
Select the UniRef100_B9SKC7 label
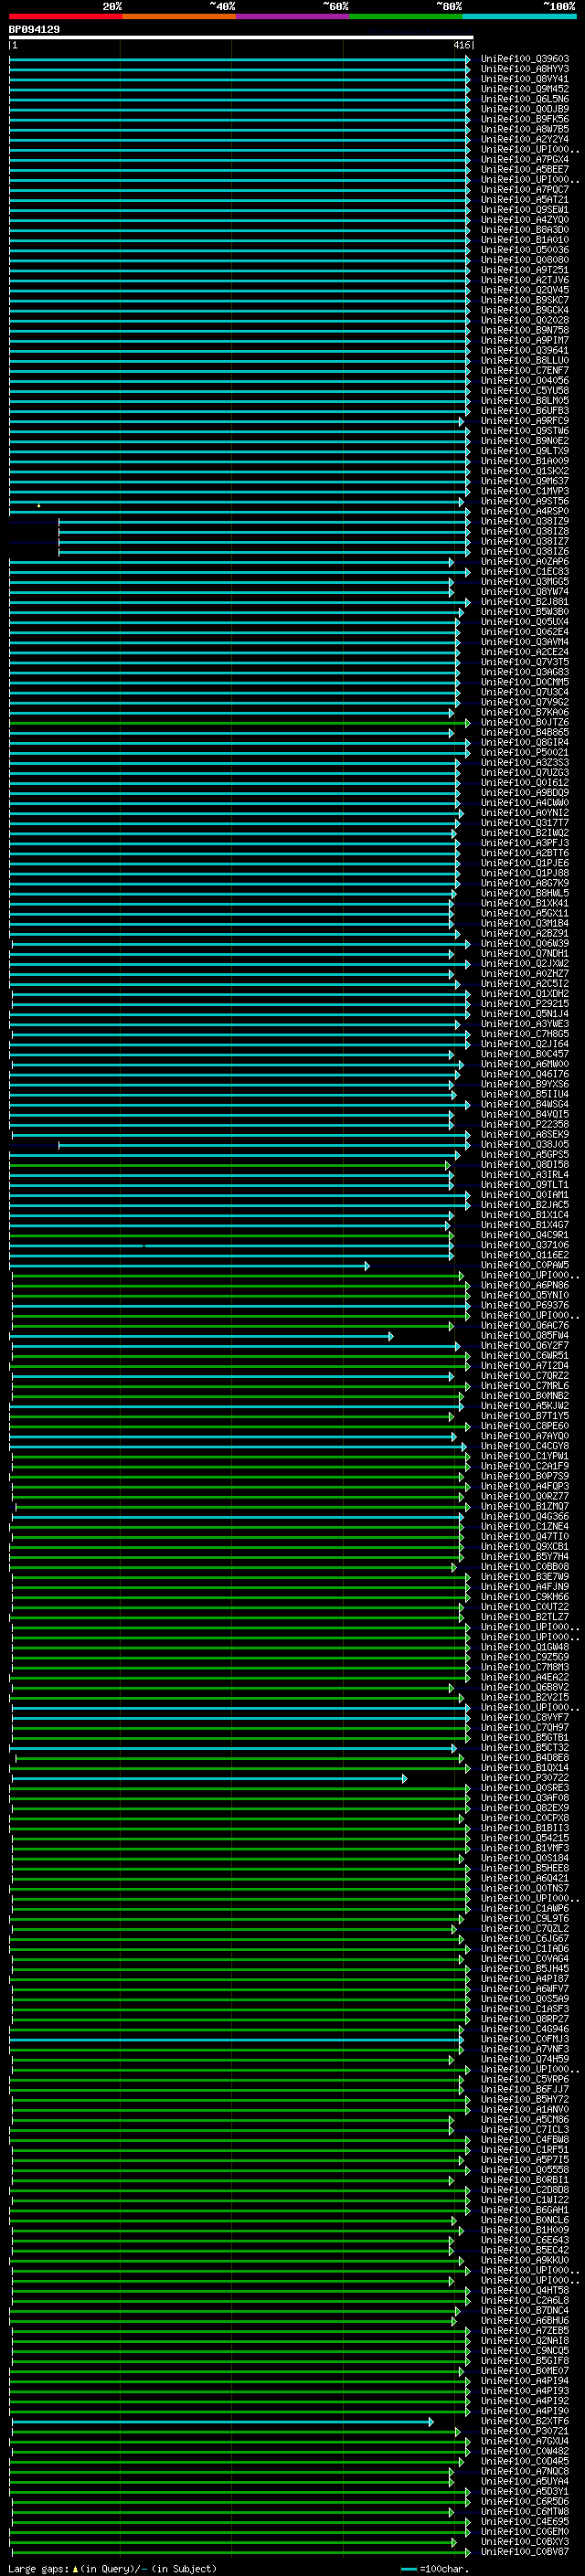pos(525,300)
